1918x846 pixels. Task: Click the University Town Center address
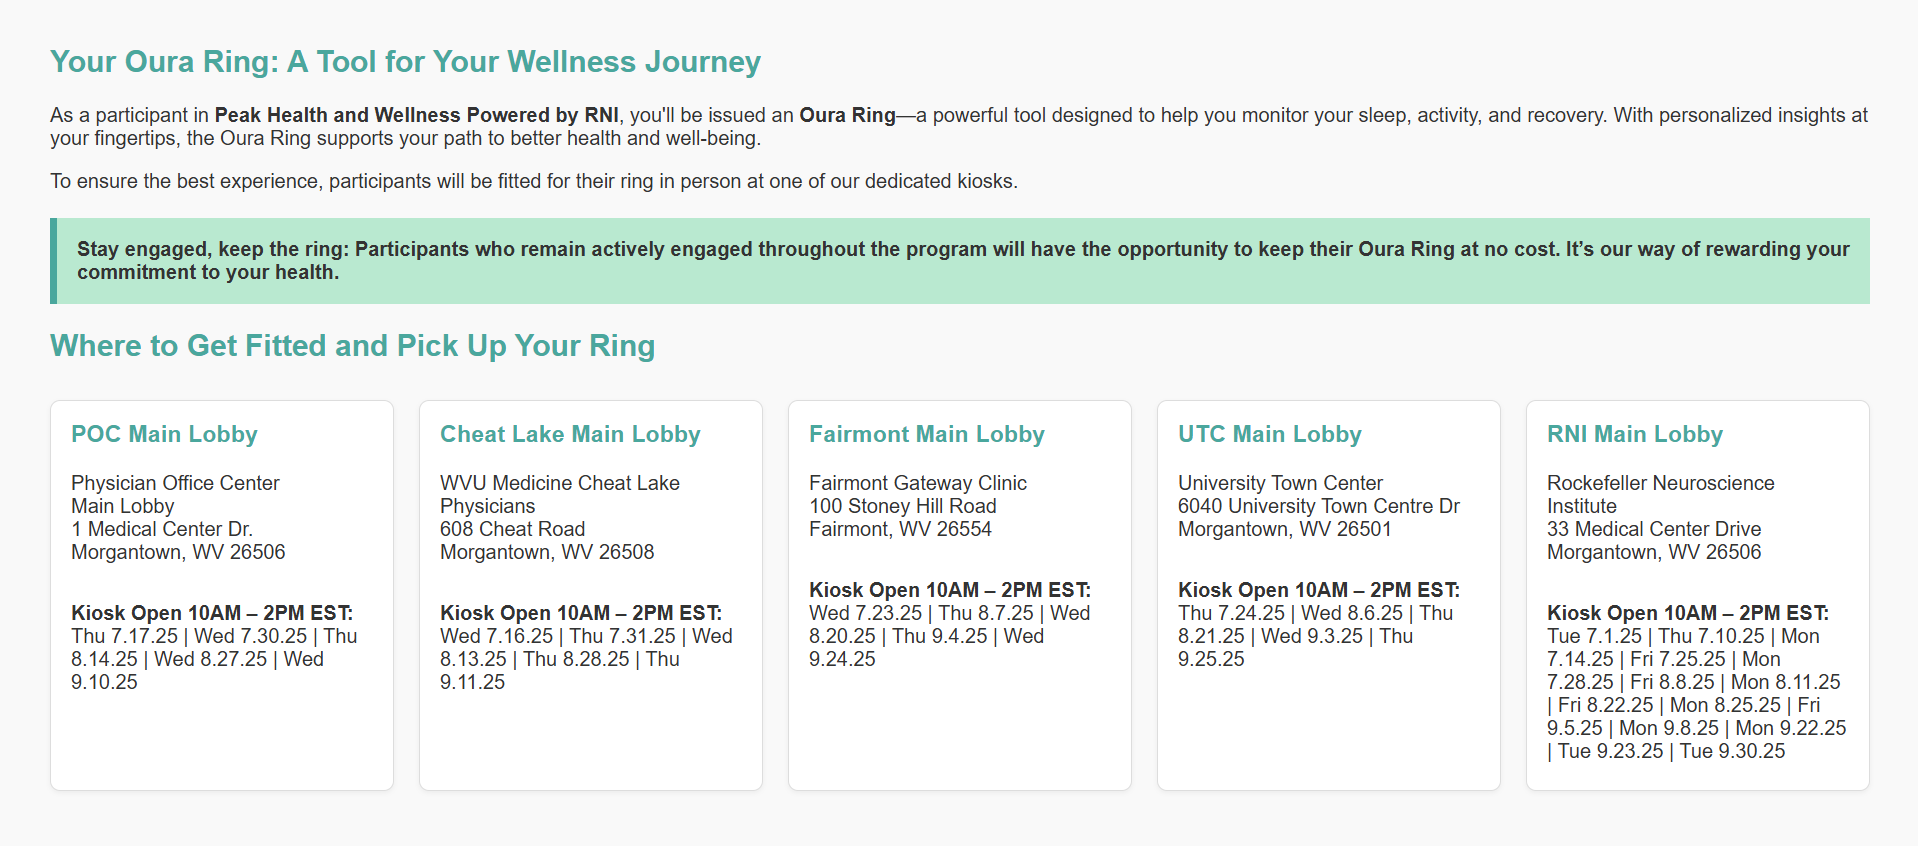click(1318, 506)
